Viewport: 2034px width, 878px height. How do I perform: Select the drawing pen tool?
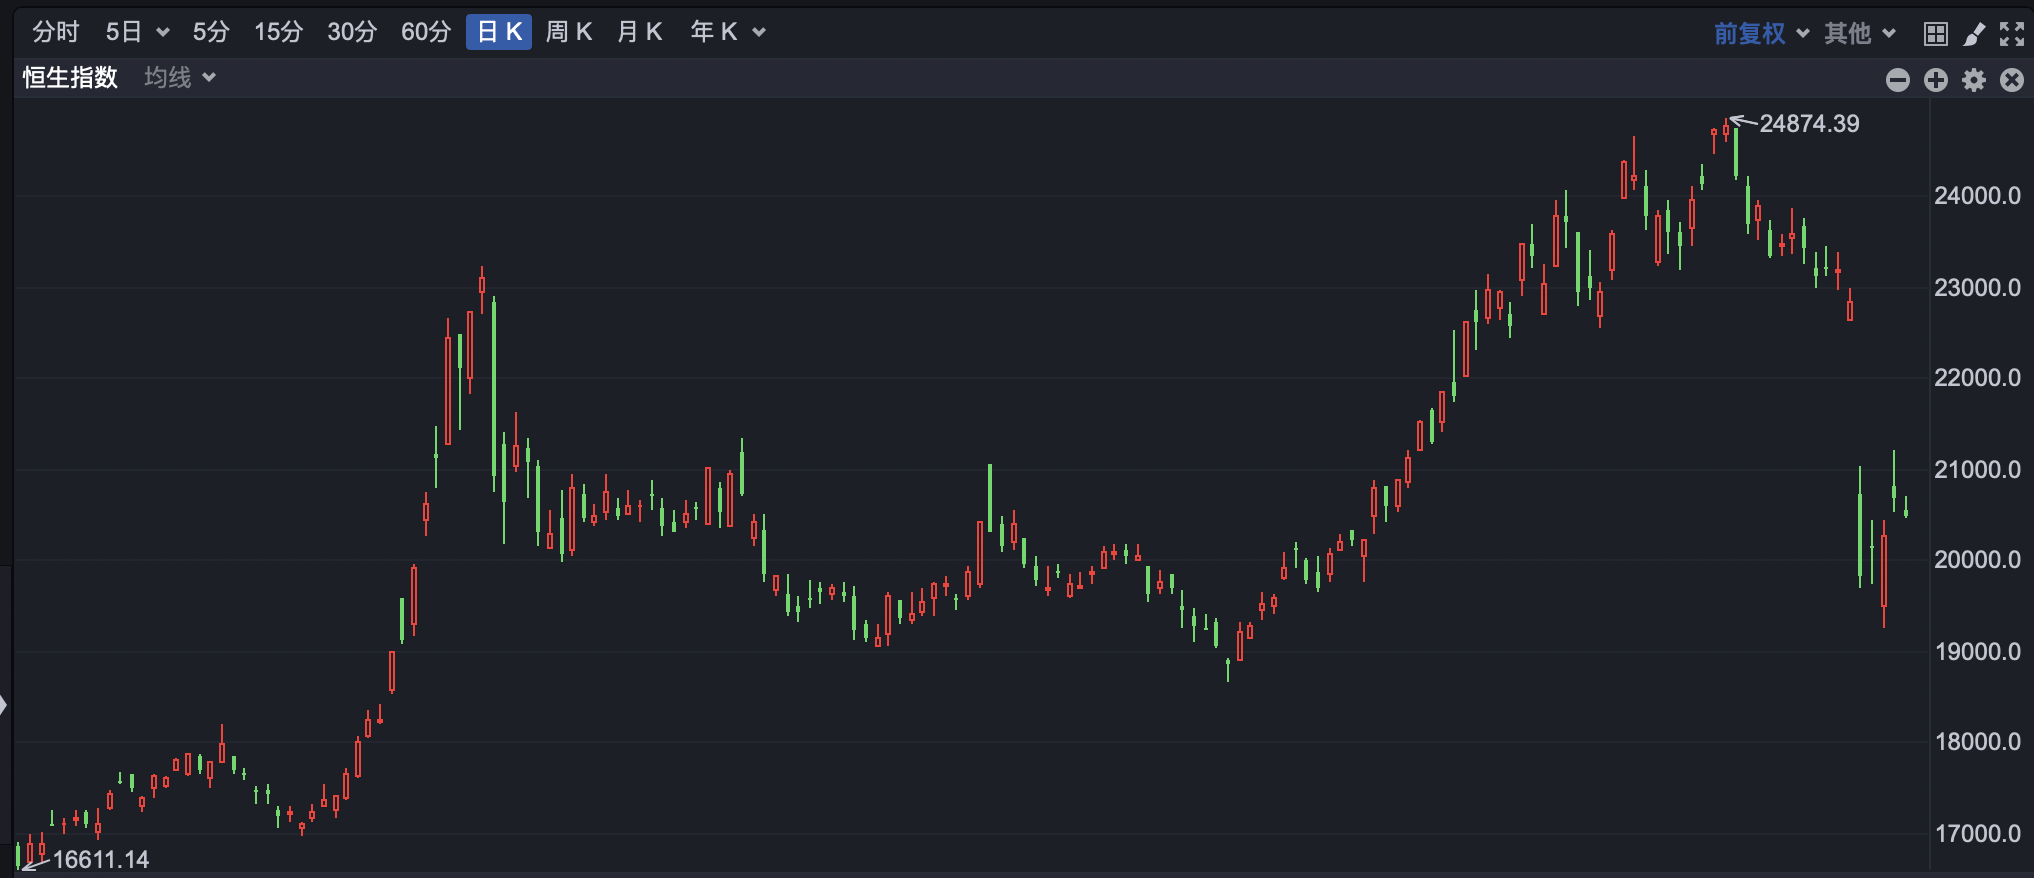point(1973,34)
